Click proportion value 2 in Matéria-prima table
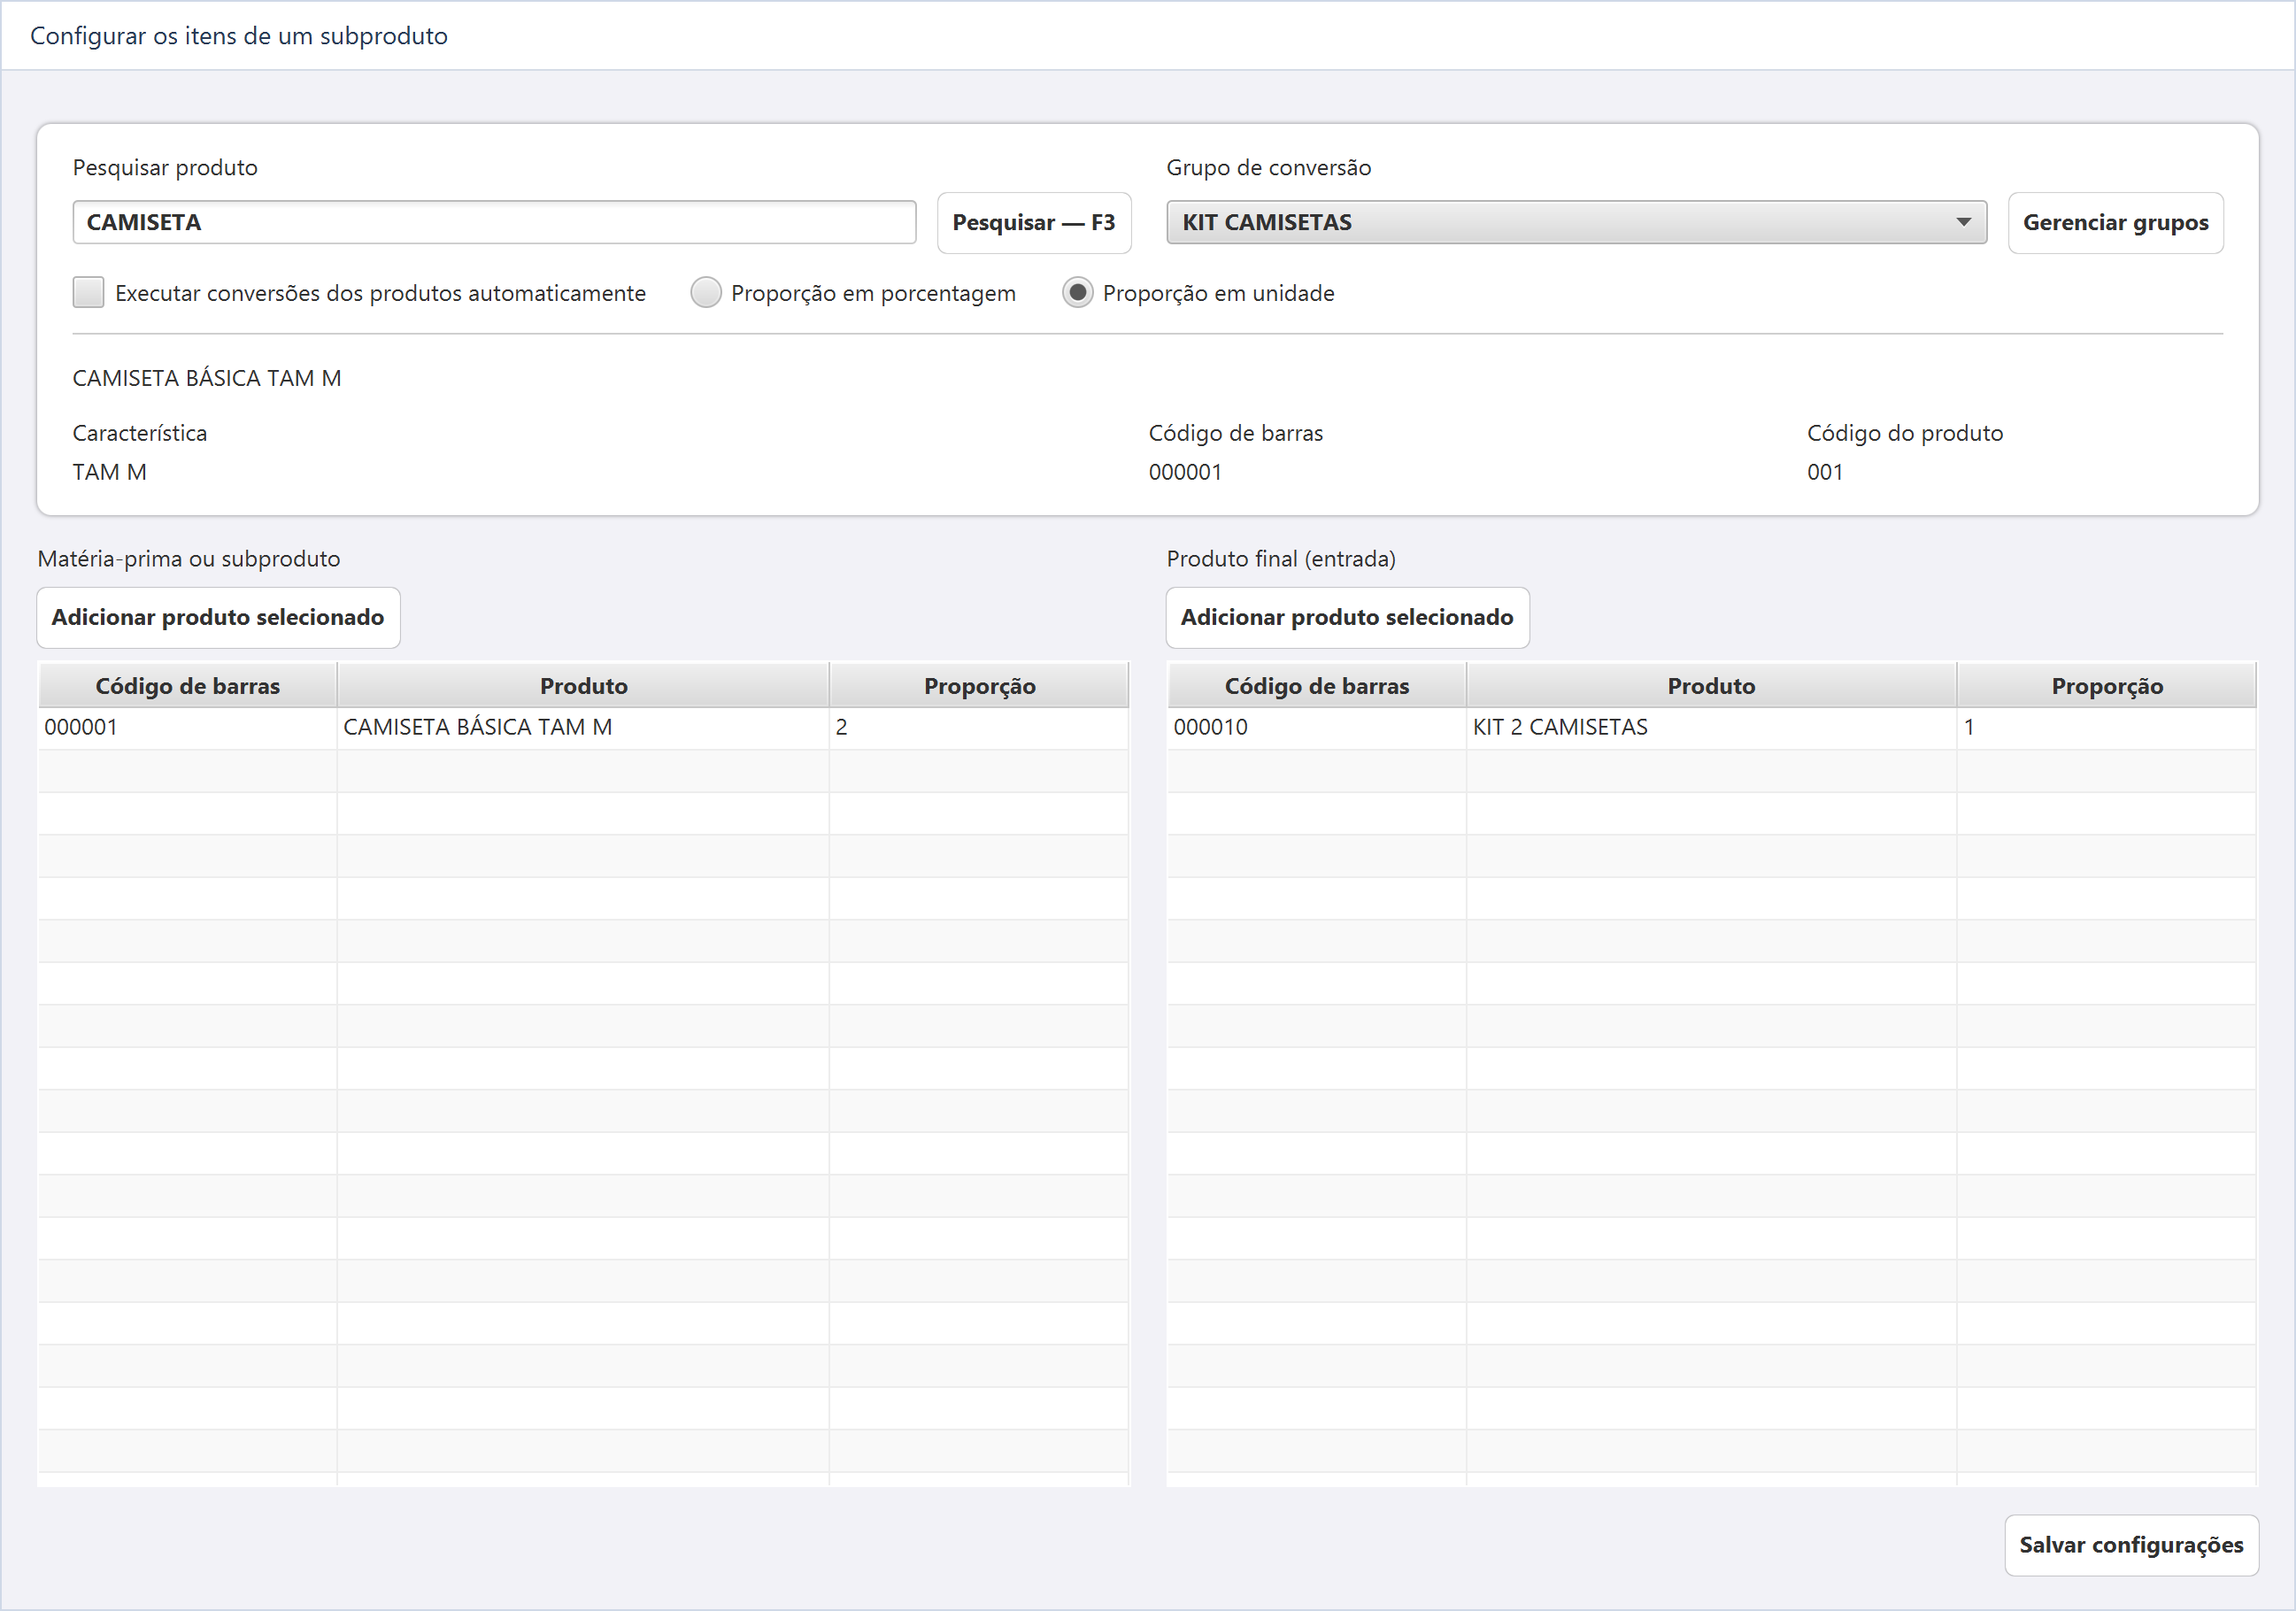 click(979, 728)
